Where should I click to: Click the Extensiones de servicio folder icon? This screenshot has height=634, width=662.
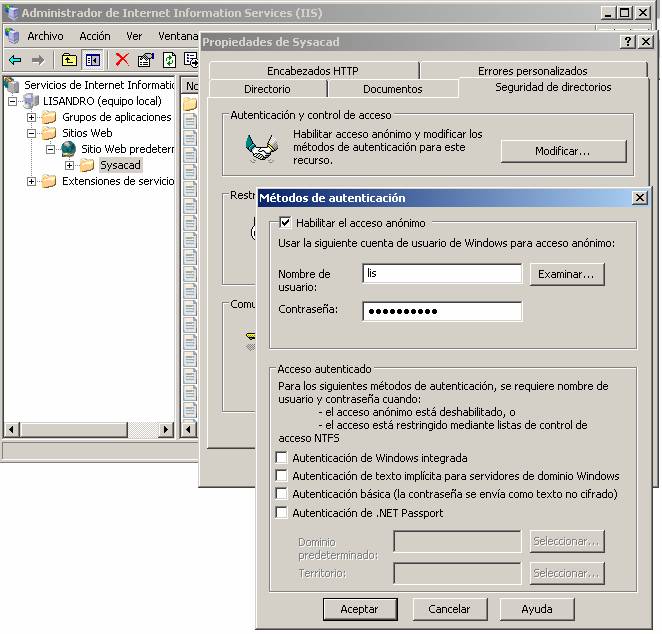pos(49,181)
